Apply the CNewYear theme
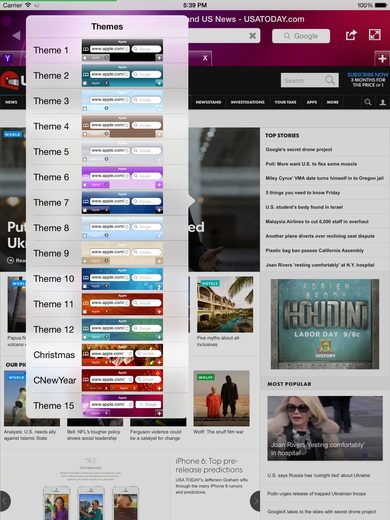The height and width of the screenshot is (520, 390). coord(107,380)
